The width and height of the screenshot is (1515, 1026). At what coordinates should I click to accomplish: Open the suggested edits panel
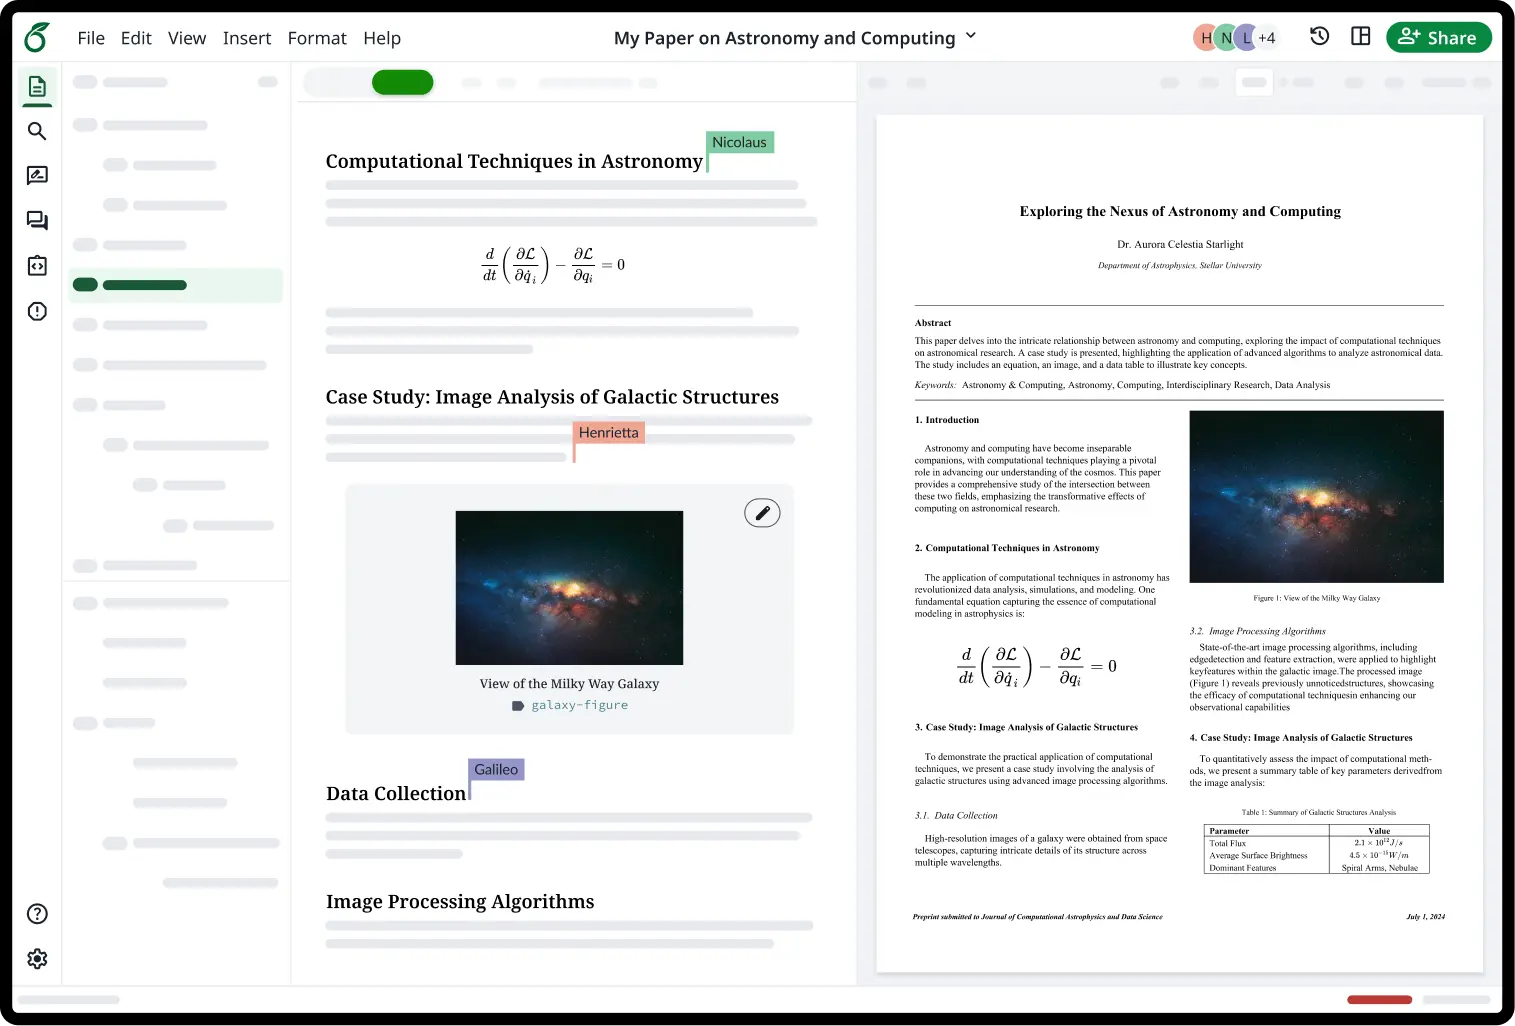[37, 175]
